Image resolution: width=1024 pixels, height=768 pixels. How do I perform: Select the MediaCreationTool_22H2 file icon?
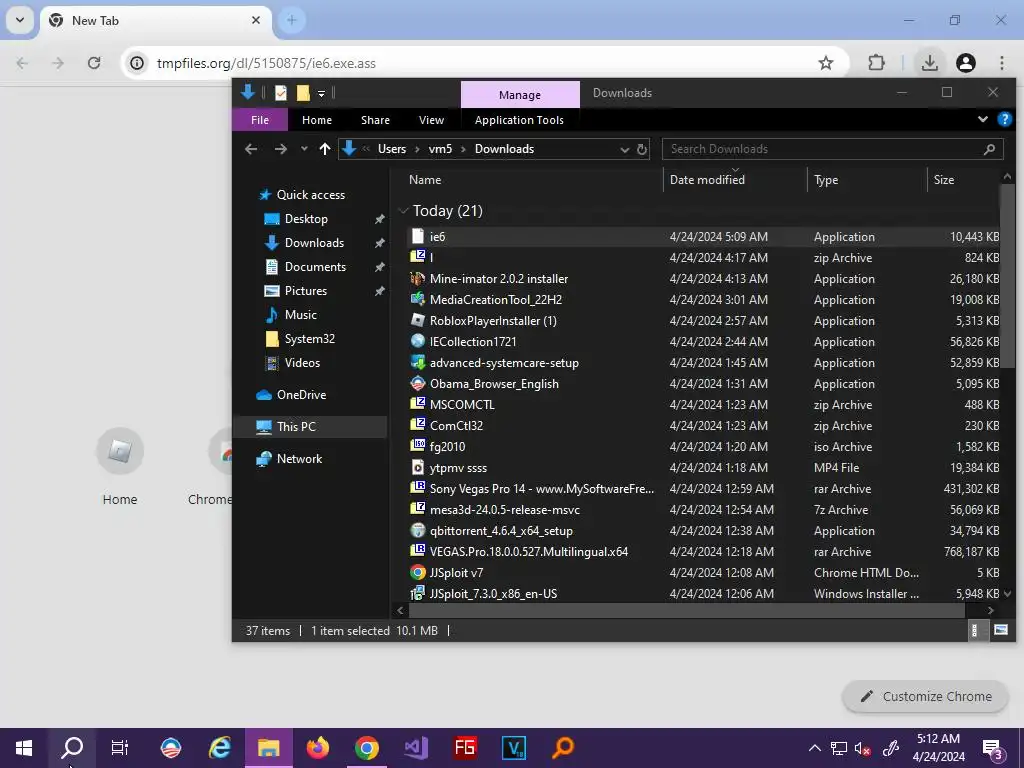(x=418, y=299)
